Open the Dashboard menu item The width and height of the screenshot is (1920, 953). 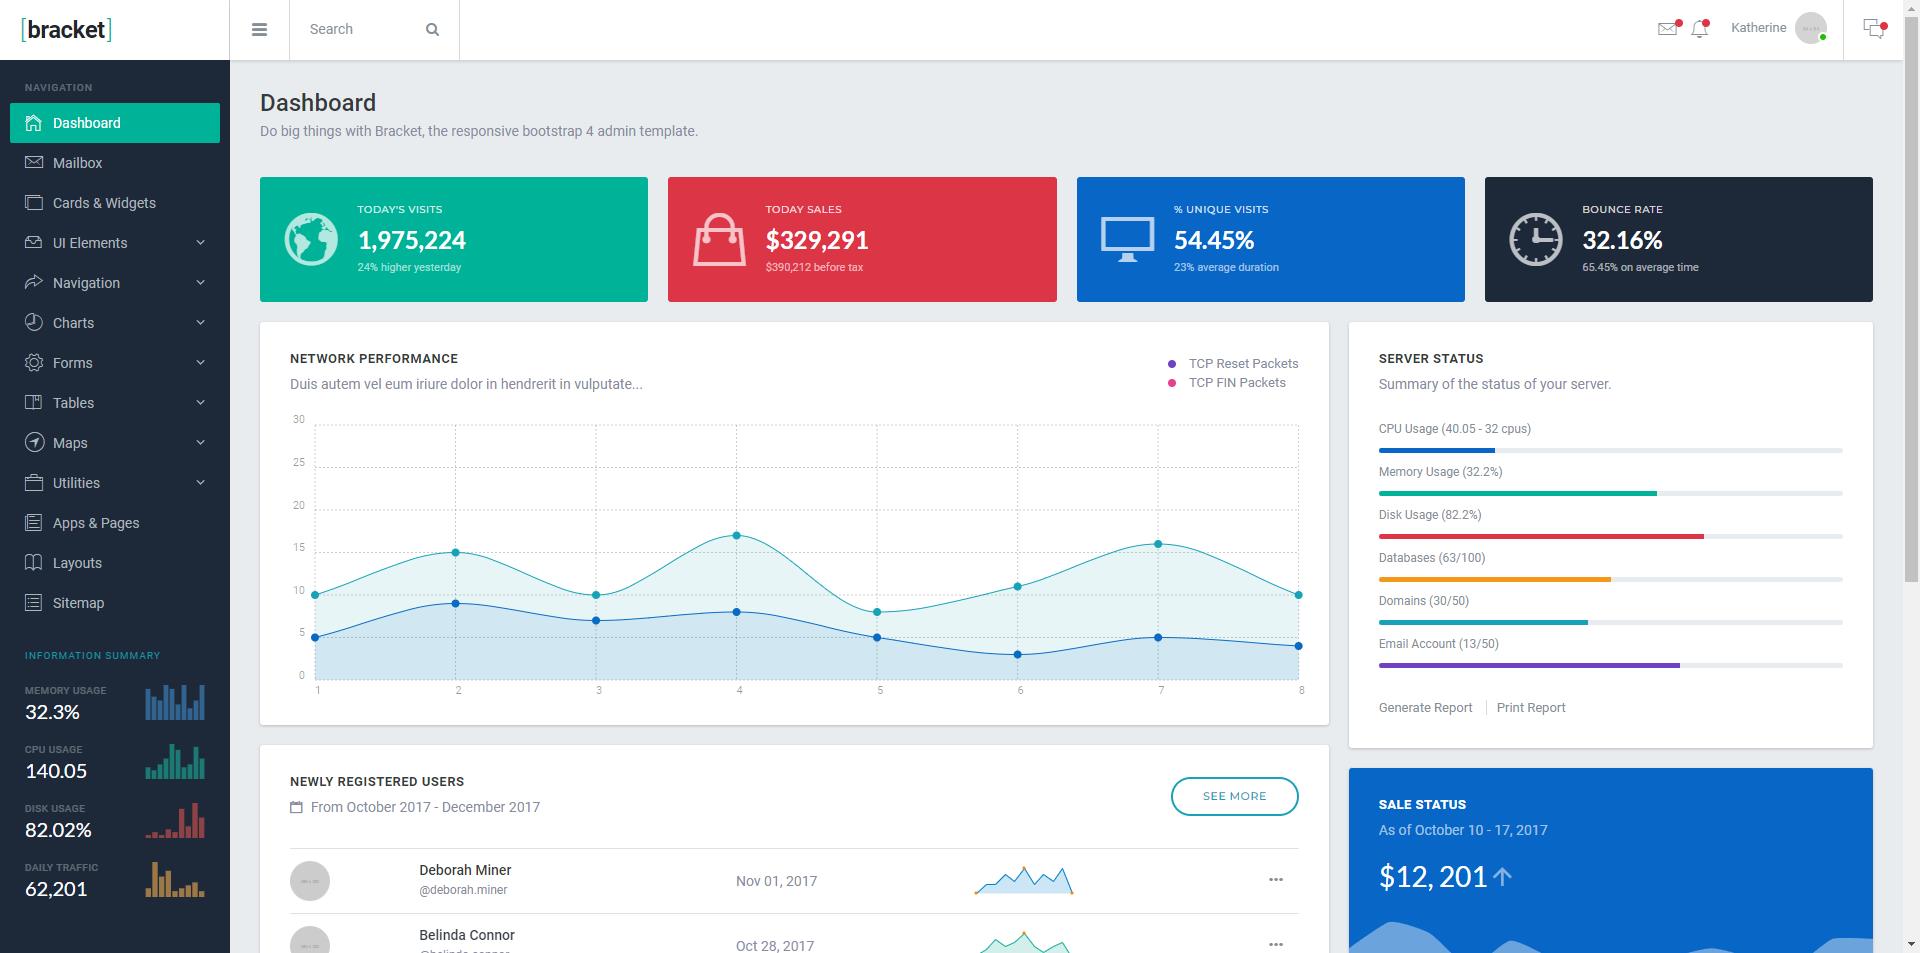115,123
